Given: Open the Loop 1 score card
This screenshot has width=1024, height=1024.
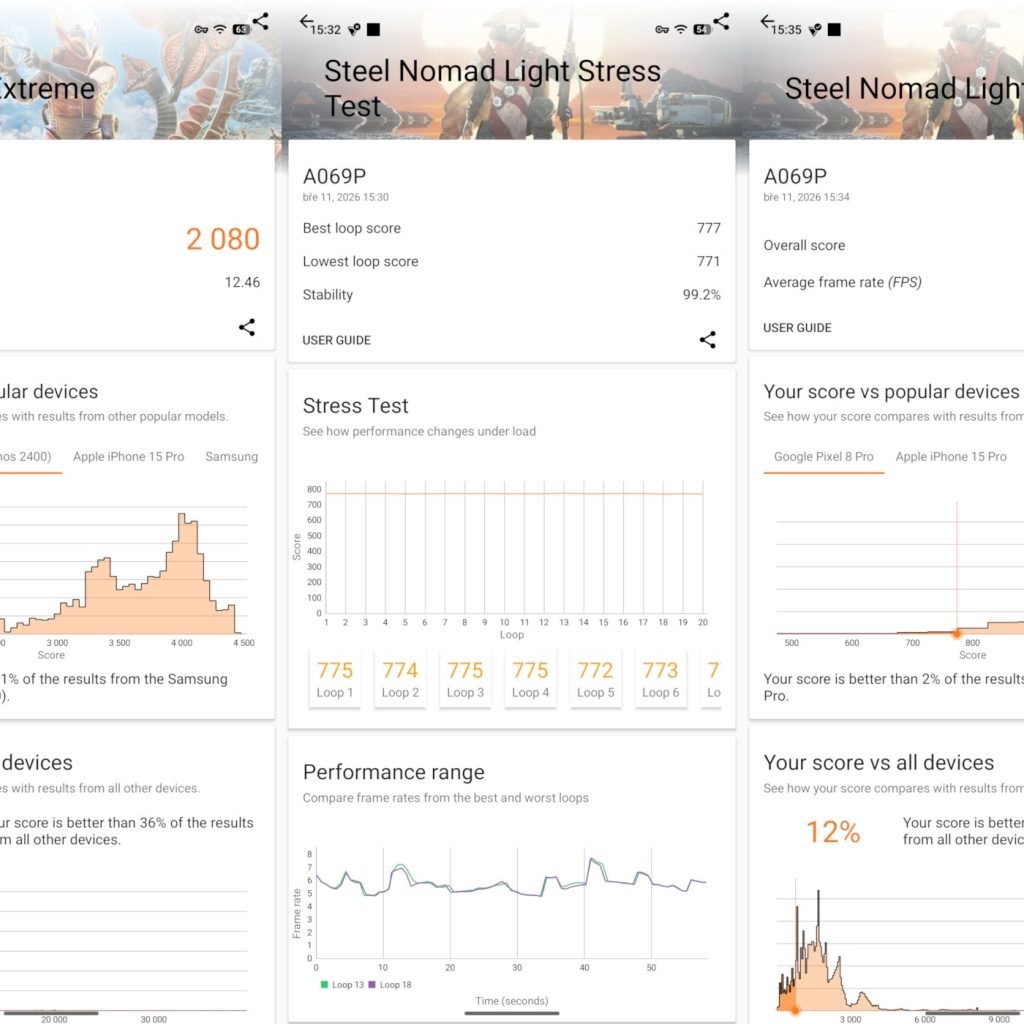Looking at the screenshot, I should pos(335,679).
